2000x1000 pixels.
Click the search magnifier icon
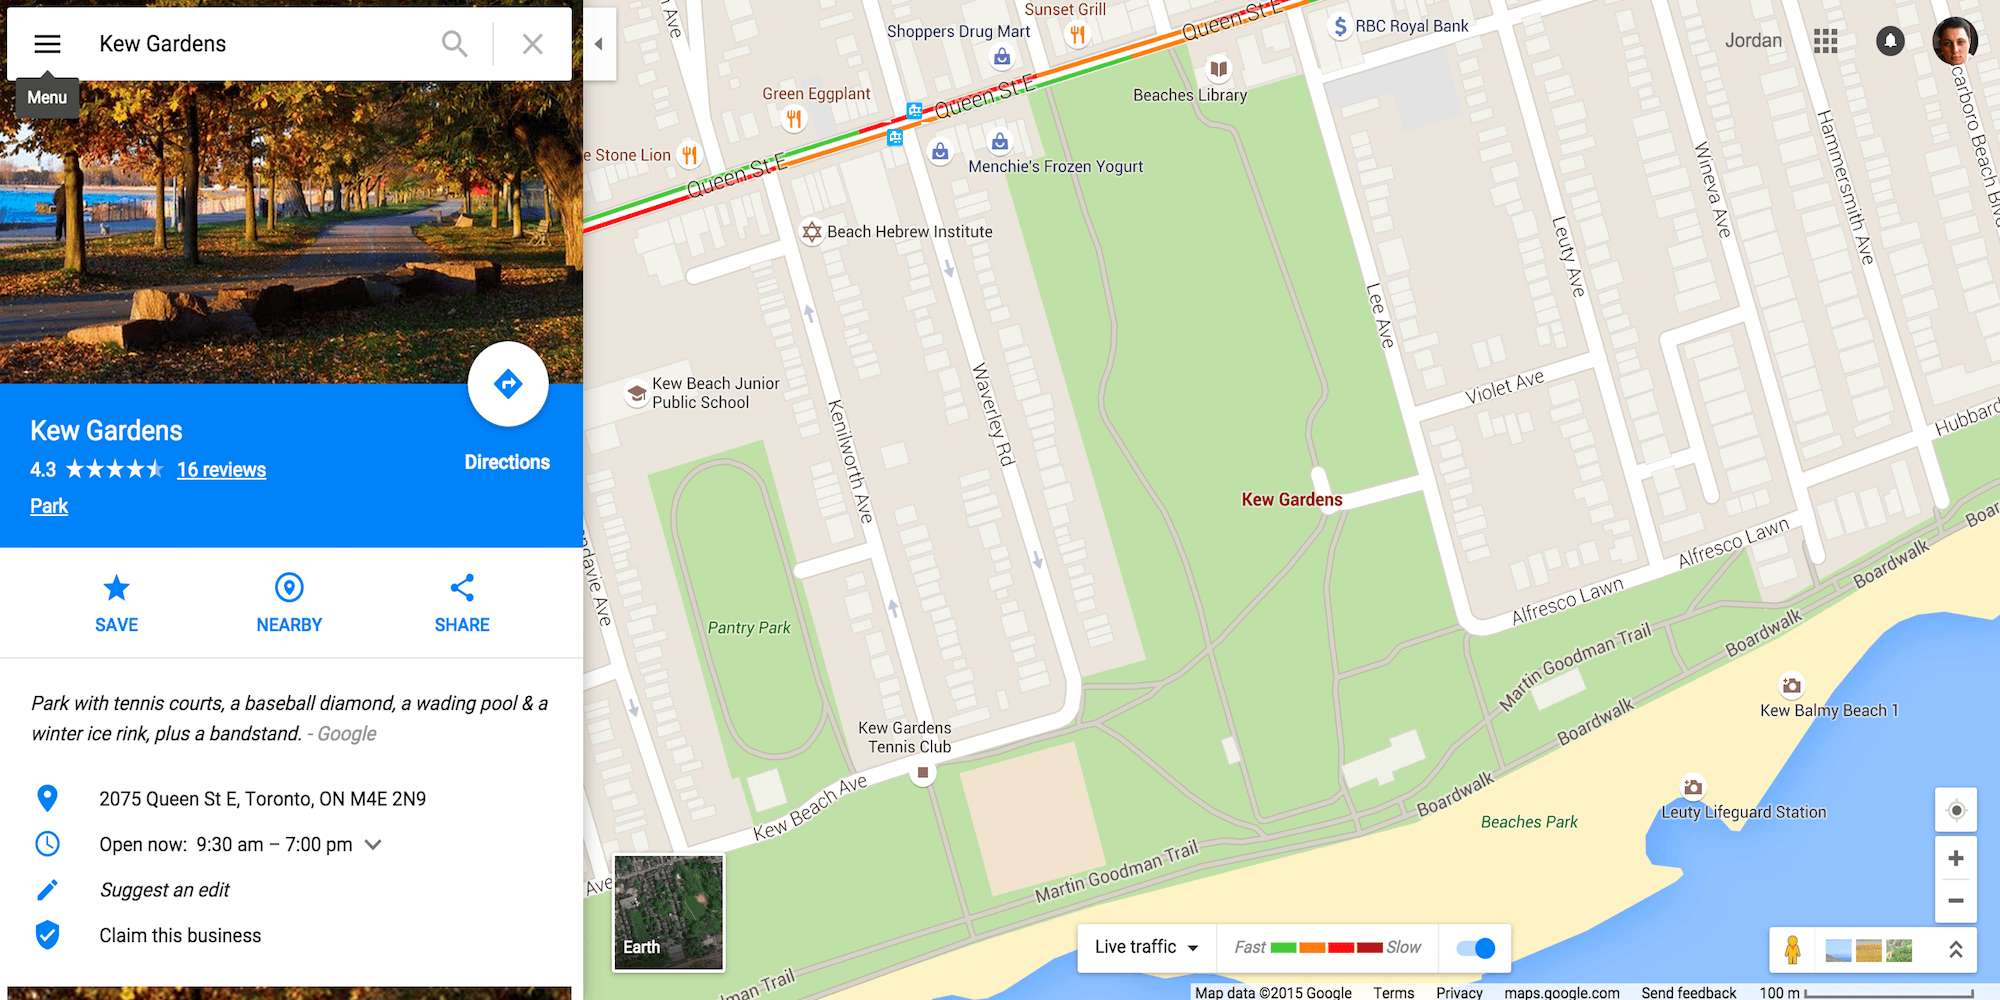click(x=454, y=44)
